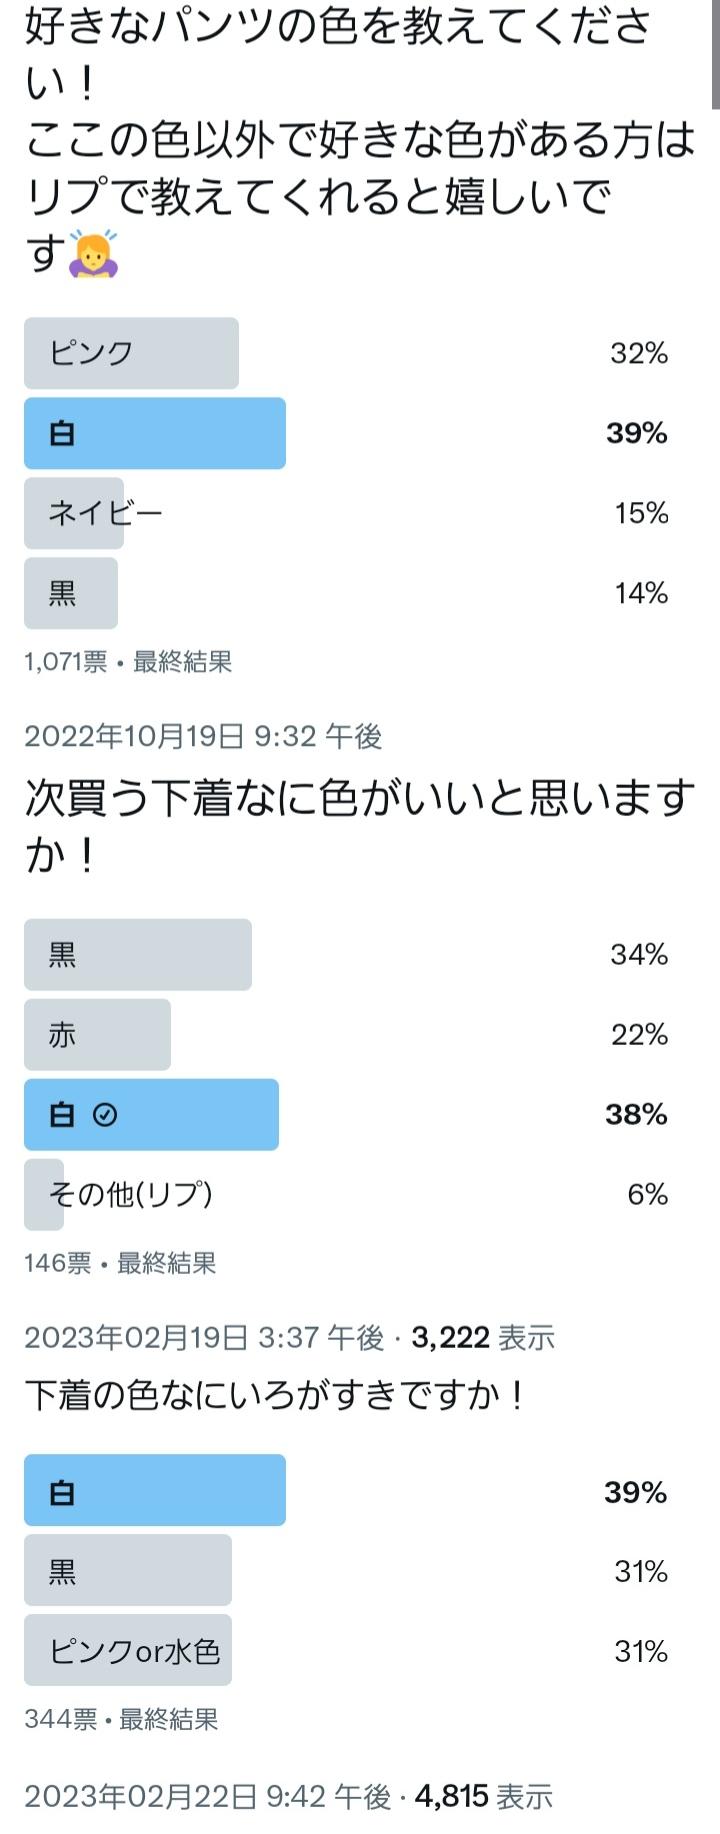The height and width of the screenshot is (1834, 720).
Task: Open the 2023年02月22日 9:42 午後 timestamp
Action: [207, 1797]
